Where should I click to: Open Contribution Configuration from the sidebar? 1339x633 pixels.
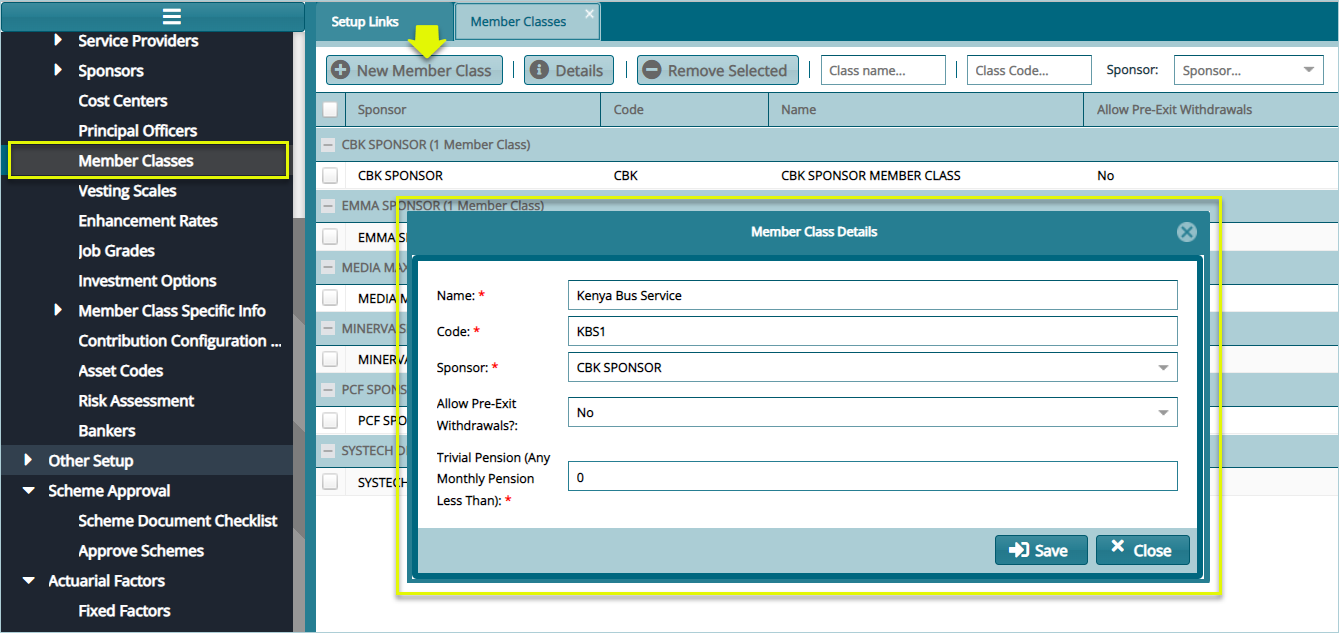click(x=180, y=341)
